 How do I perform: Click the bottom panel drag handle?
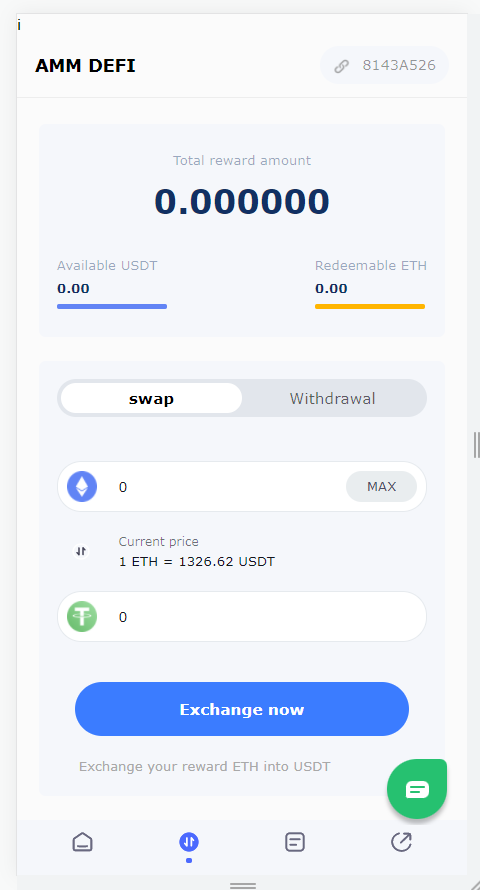click(243, 885)
